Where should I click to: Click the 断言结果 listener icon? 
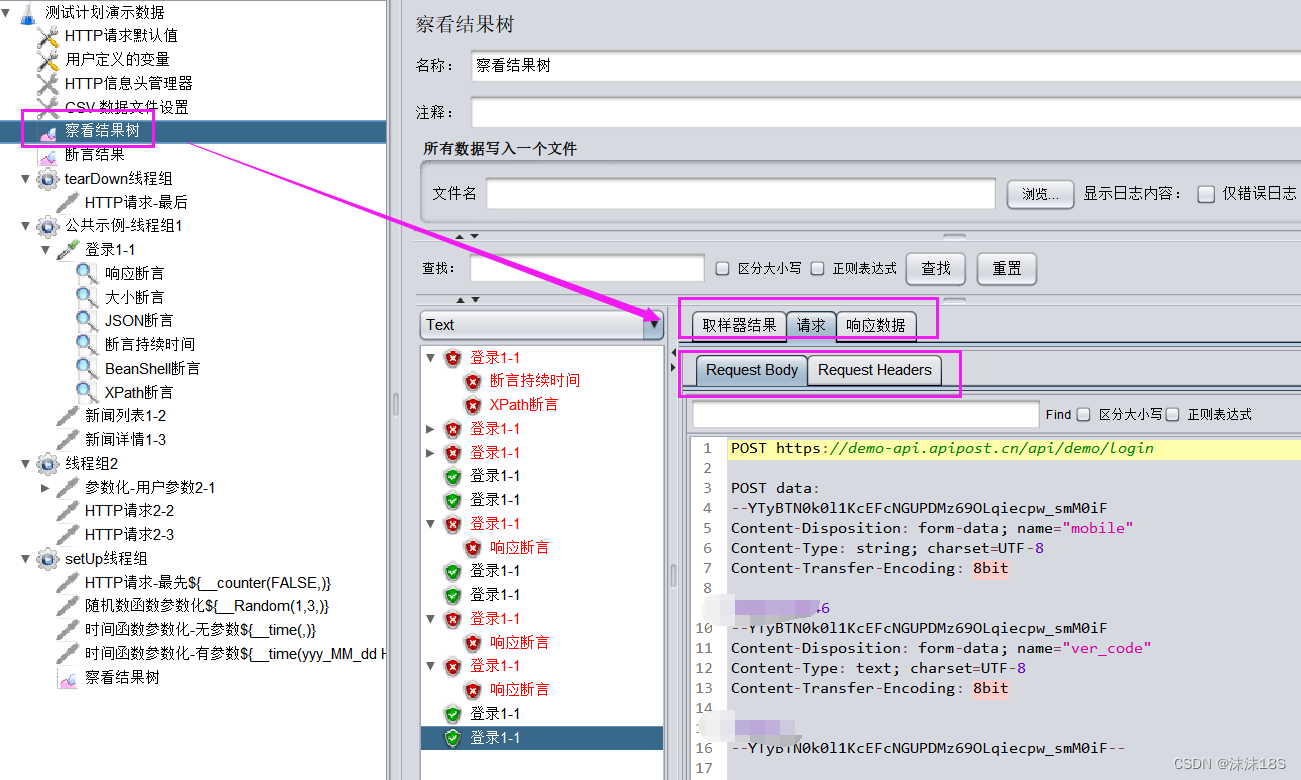[x=48, y=155]
